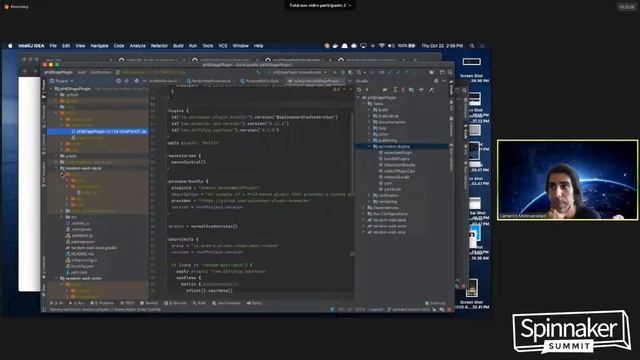Expand the Dependencies node in Gradle
The image size is (640, 360).
(364, 208)
